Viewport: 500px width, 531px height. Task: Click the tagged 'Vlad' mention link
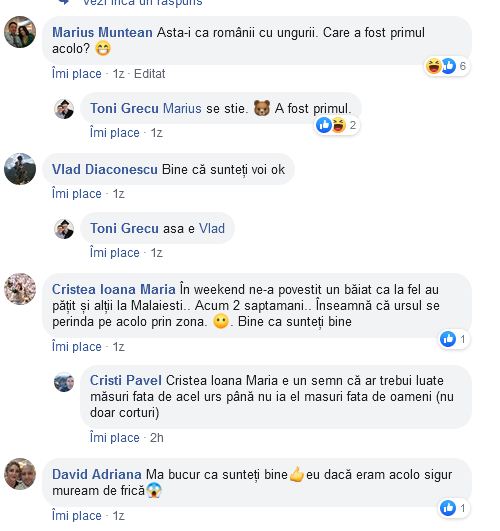212,228
